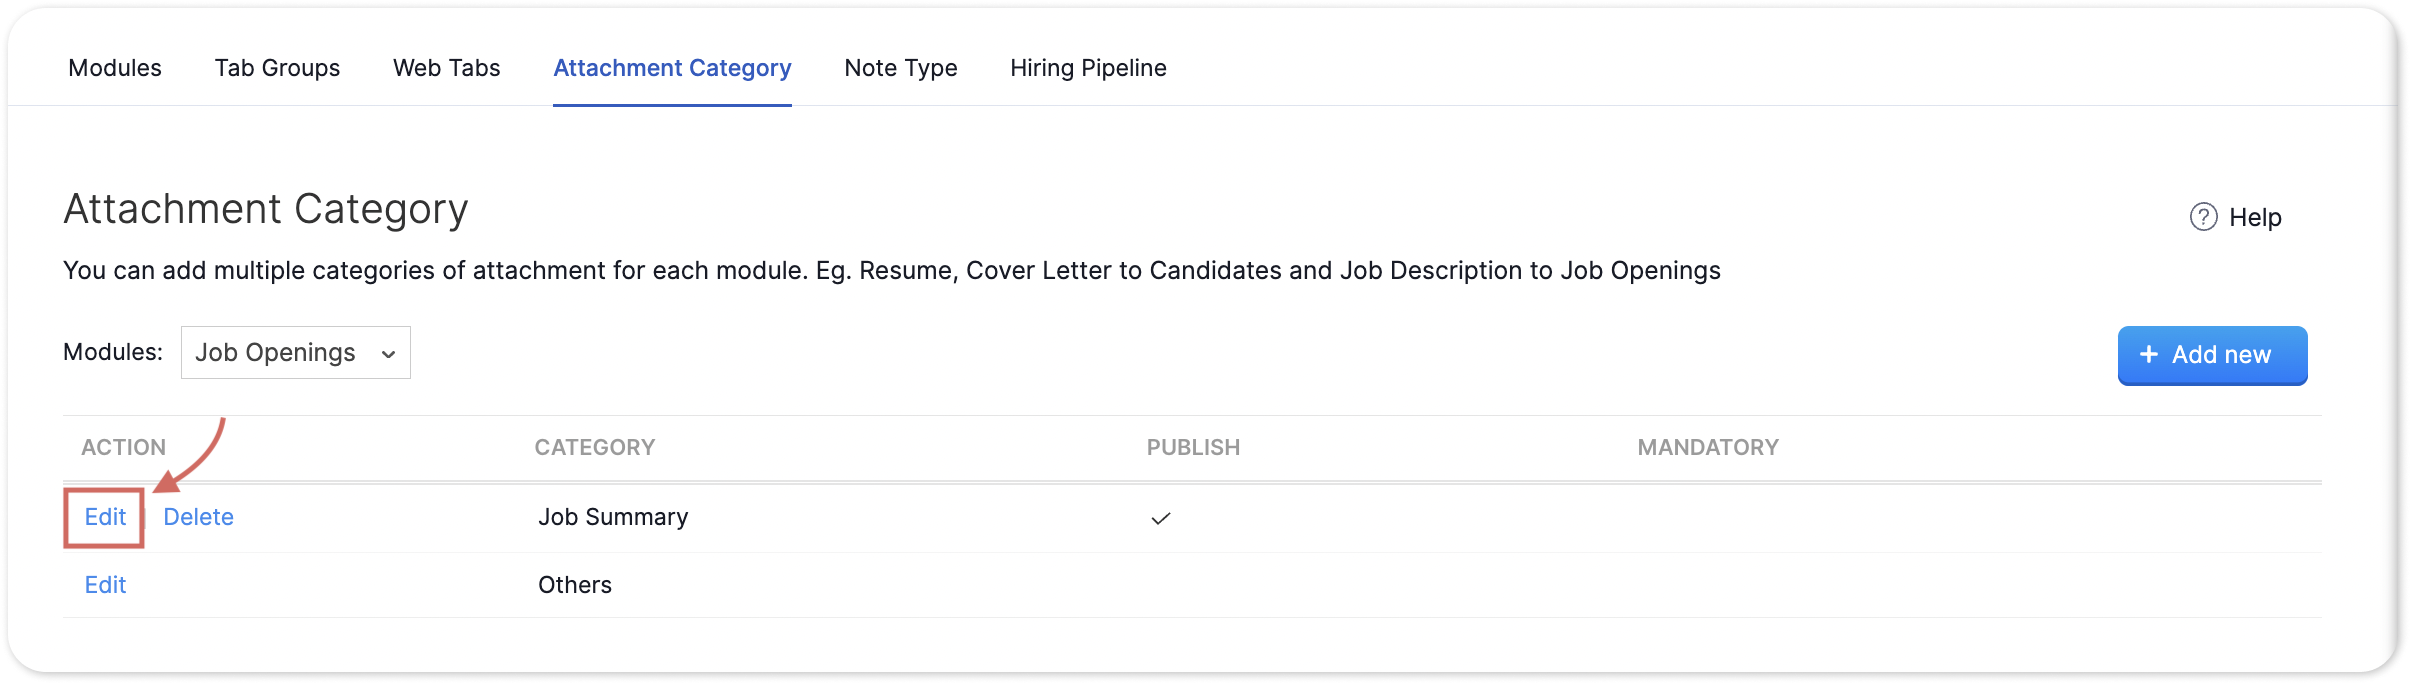Switch to the Modules tab
This screenshot has height=684, width=2410.
click(115, 68)
